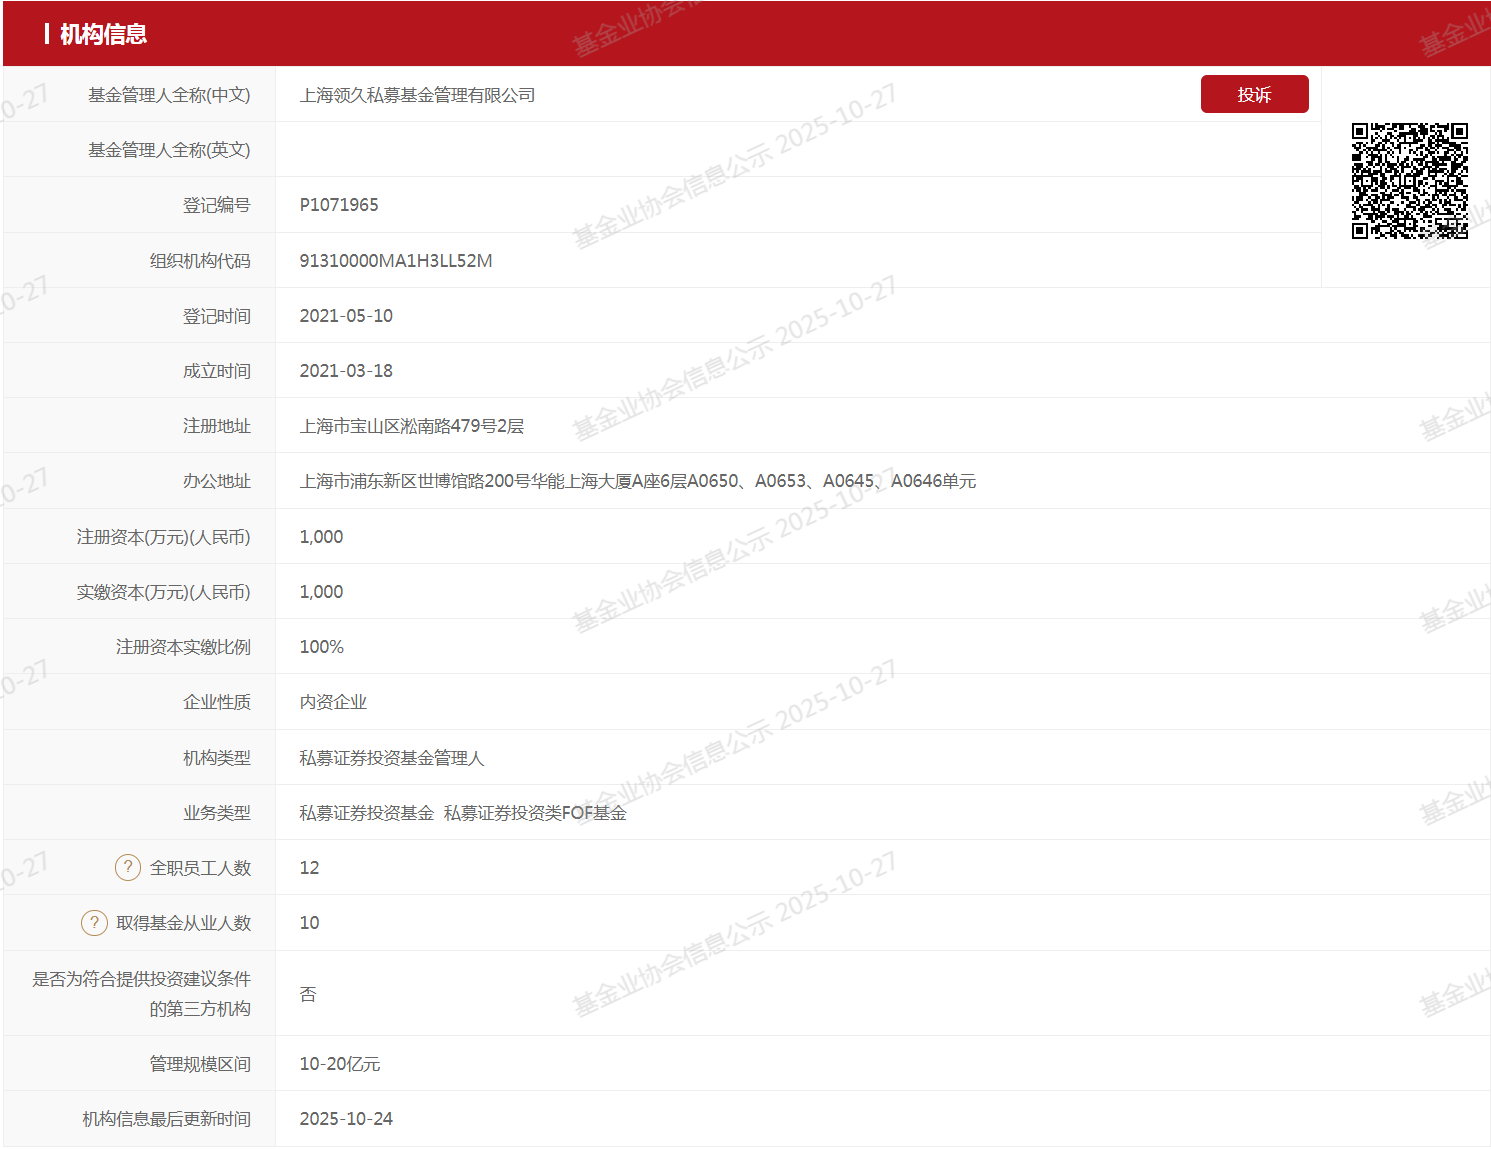This screenshot has height=1149, width=1491.
Task: Click the 投诉 complaint button
Action: tap(1254, 93)
